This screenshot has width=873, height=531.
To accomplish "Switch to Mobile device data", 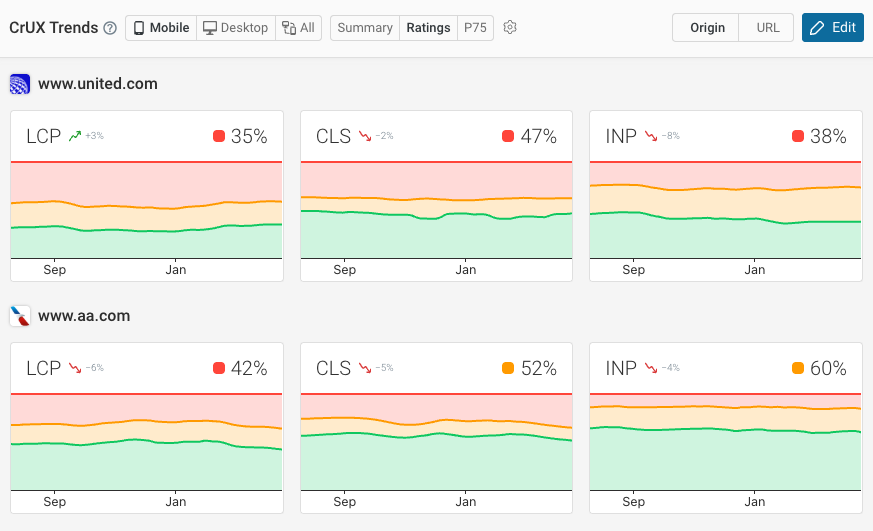I will pos(161,28).
